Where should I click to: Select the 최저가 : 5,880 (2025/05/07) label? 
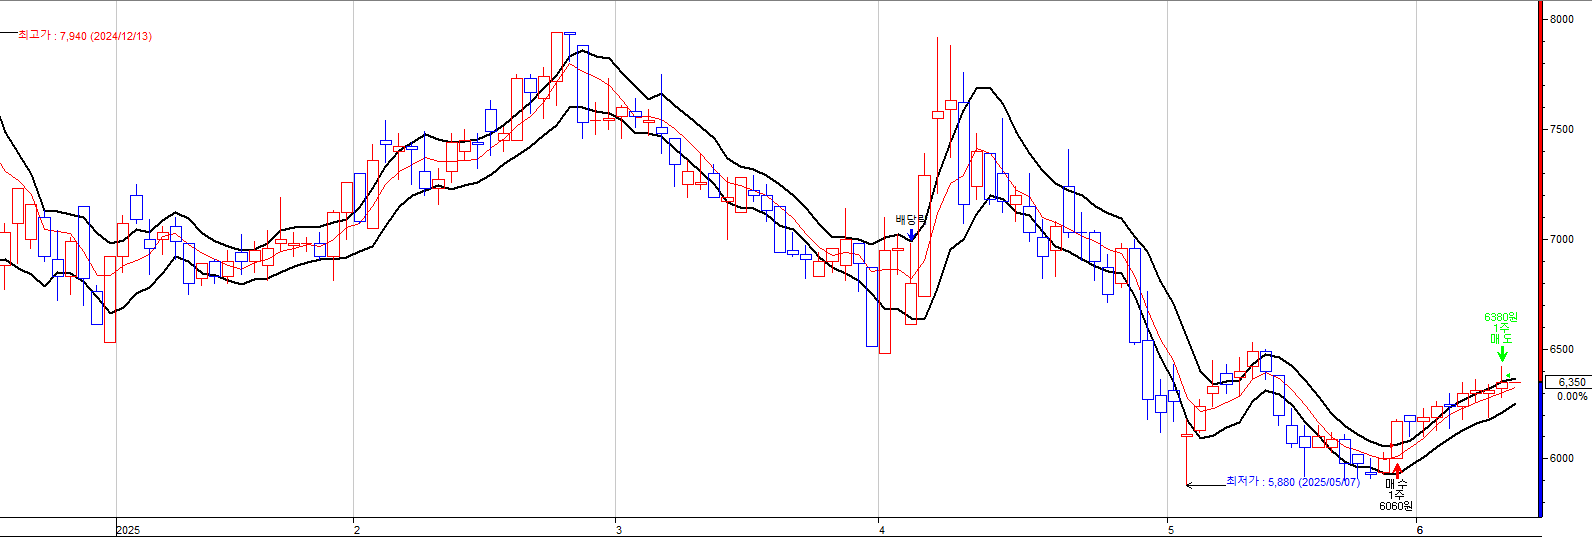[x=1293, y=482]
